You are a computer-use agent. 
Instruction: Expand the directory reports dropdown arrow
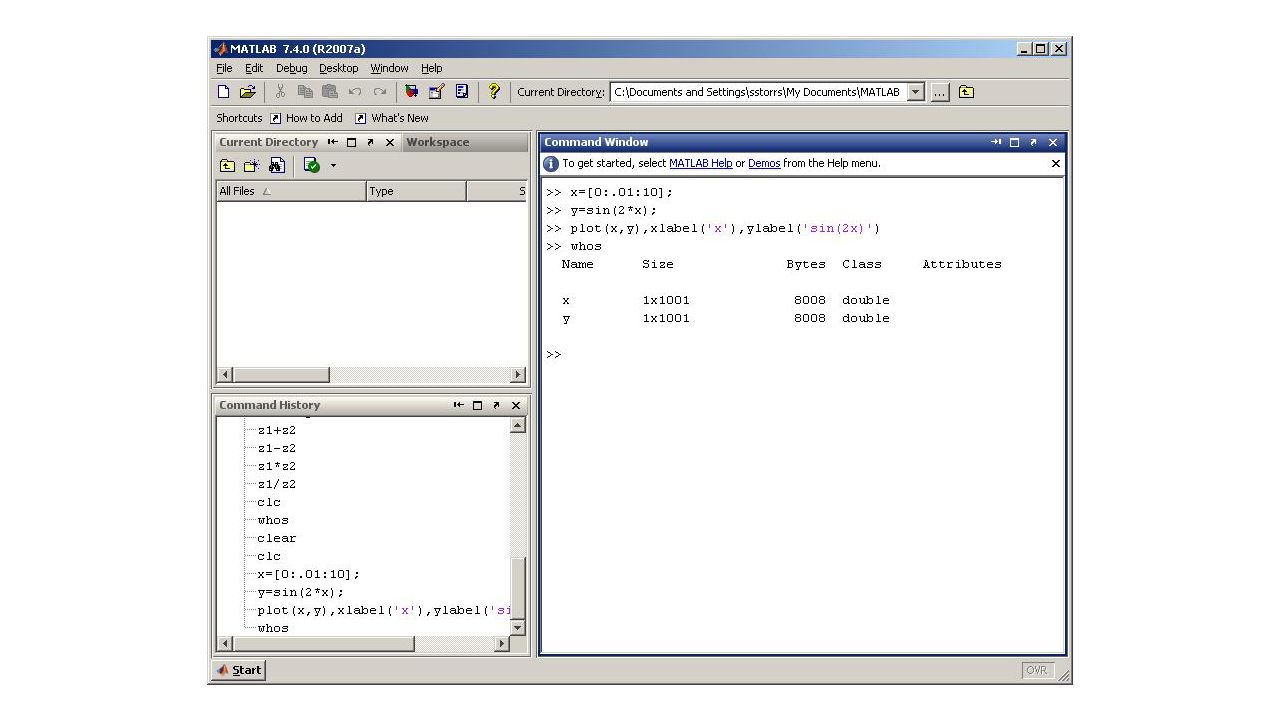[x=333, y=166]
